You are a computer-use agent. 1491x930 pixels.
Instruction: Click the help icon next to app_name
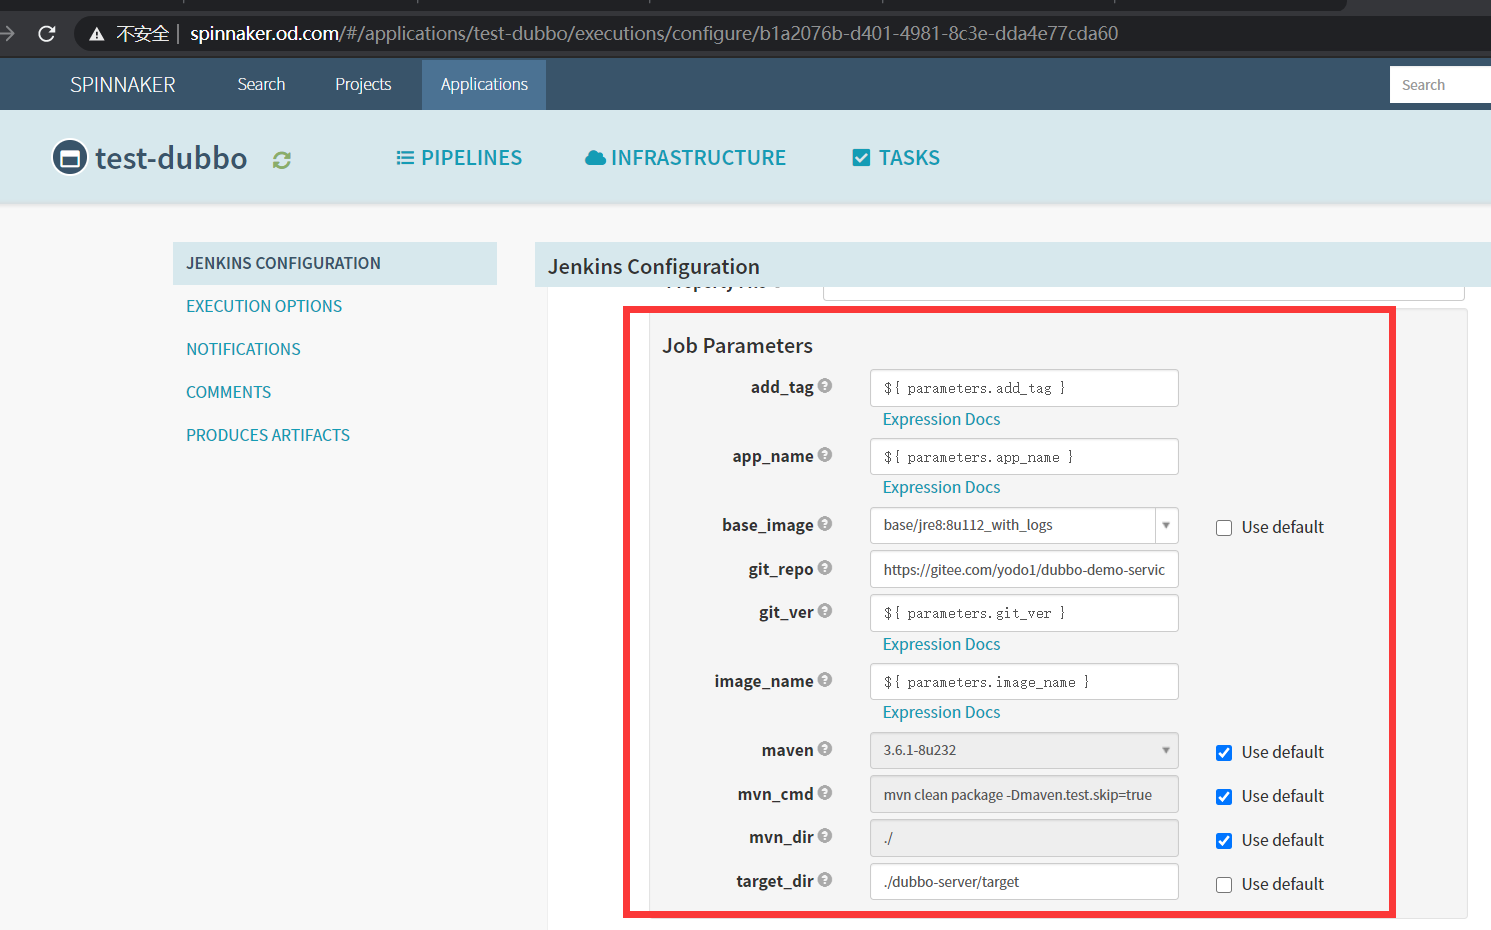825,455
